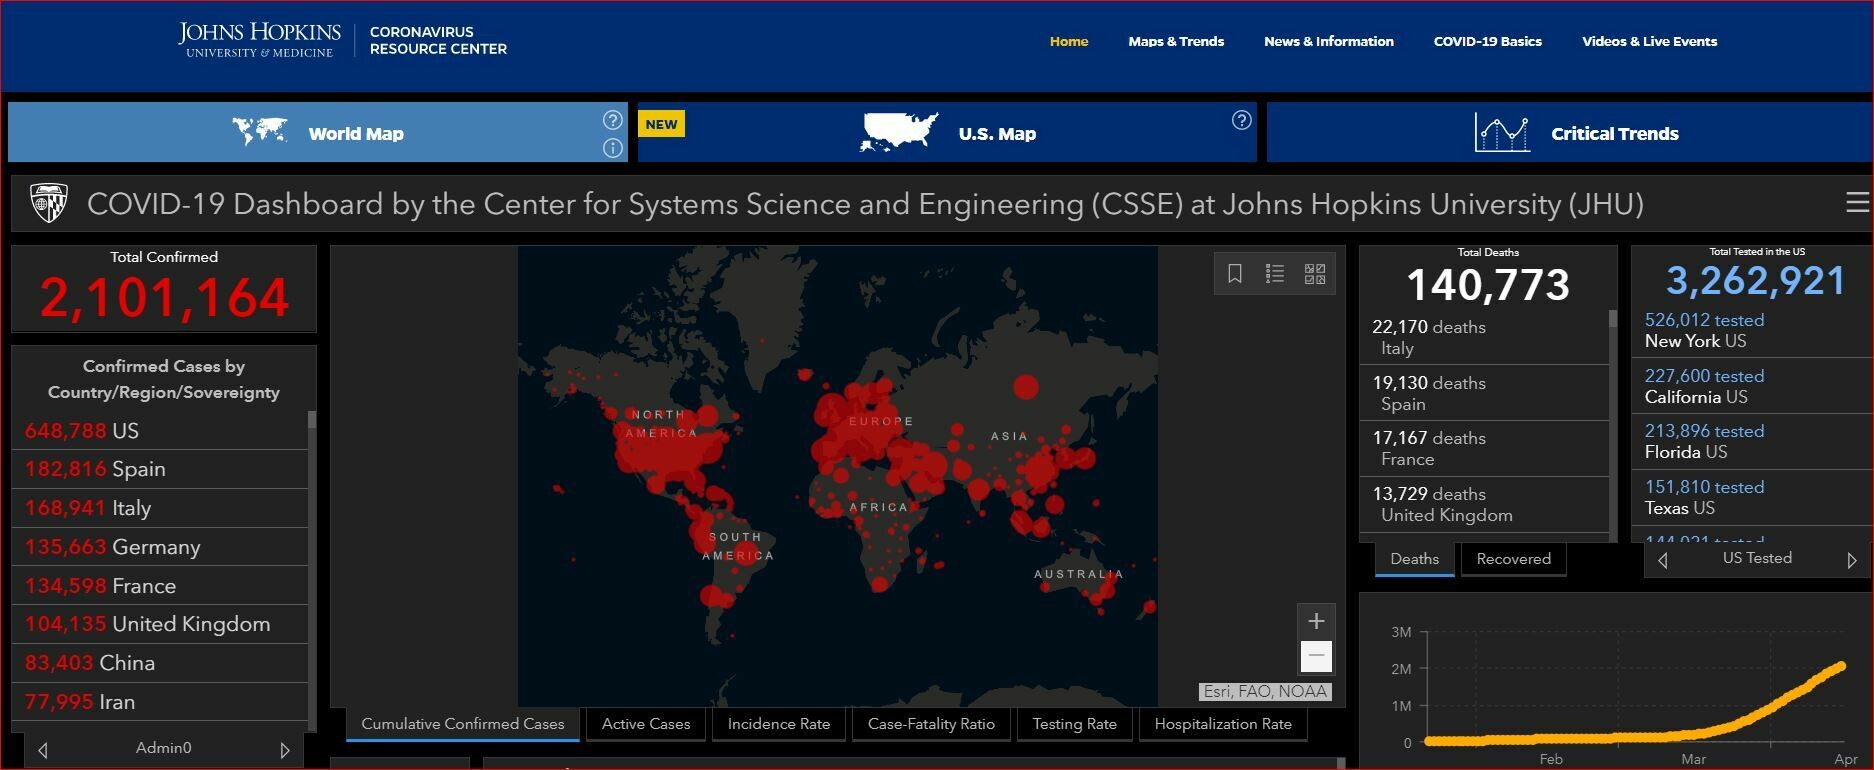This screenshot has width=1874, height=770.
Task: Show the Case-Fatality Ratio layer tab
Action: click(x=931, y=724)
